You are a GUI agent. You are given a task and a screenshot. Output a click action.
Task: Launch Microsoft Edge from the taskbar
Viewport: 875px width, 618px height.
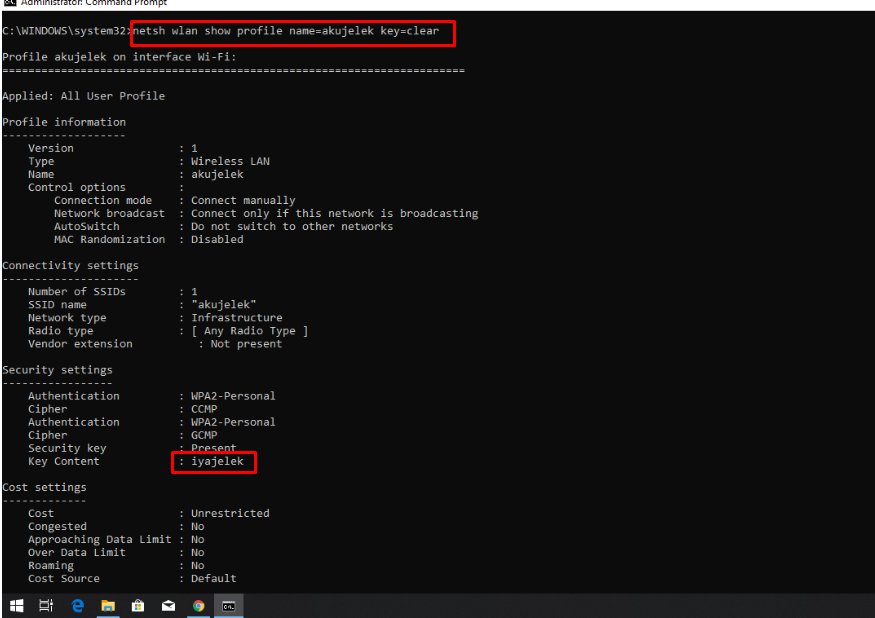pos(78,606)
